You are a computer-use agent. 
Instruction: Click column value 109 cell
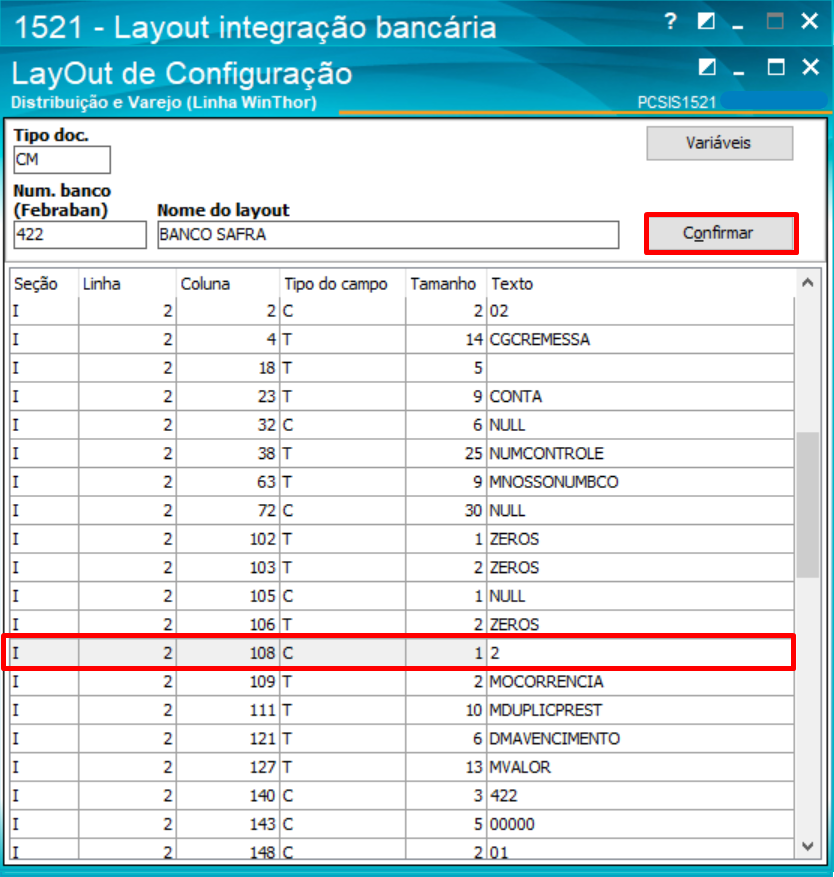point(228,682)
